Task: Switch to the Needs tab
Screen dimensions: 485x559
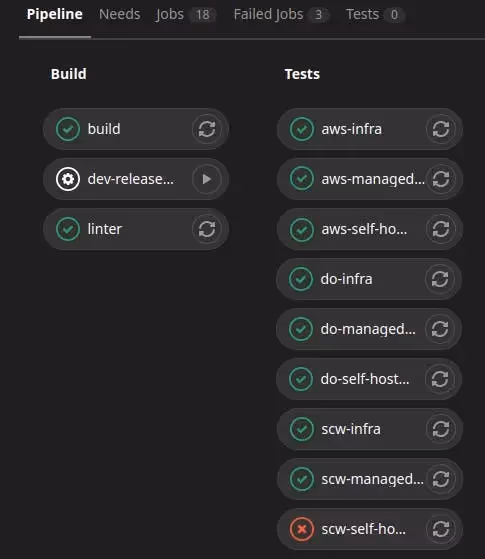Action: point(119,15)
